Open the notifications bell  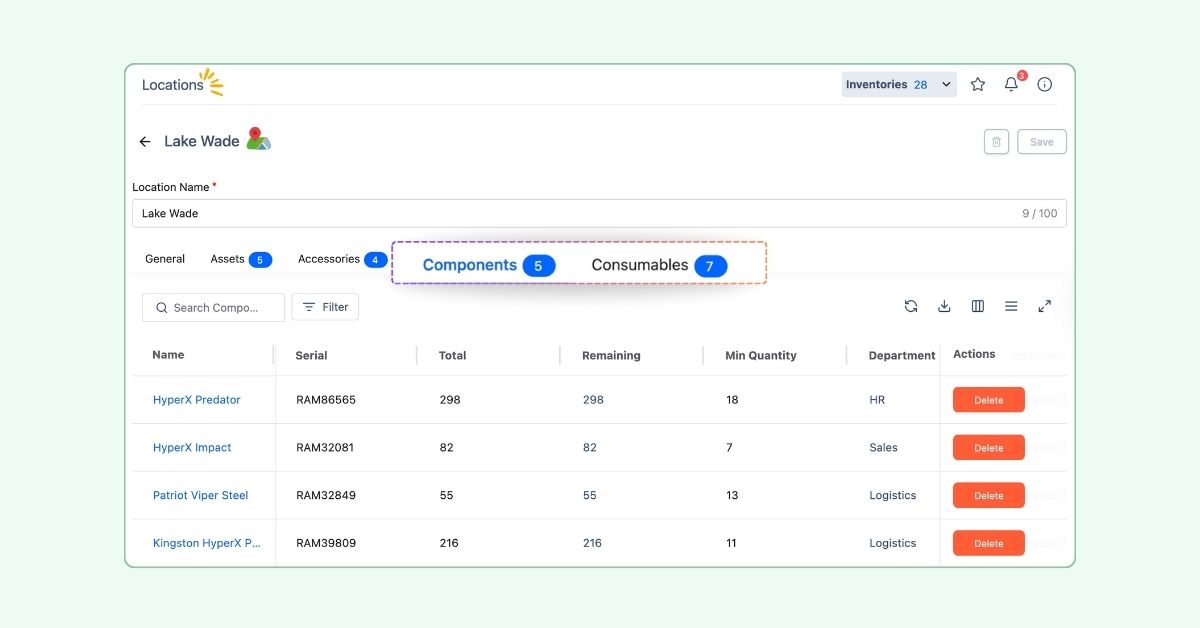pos(1011,85)
